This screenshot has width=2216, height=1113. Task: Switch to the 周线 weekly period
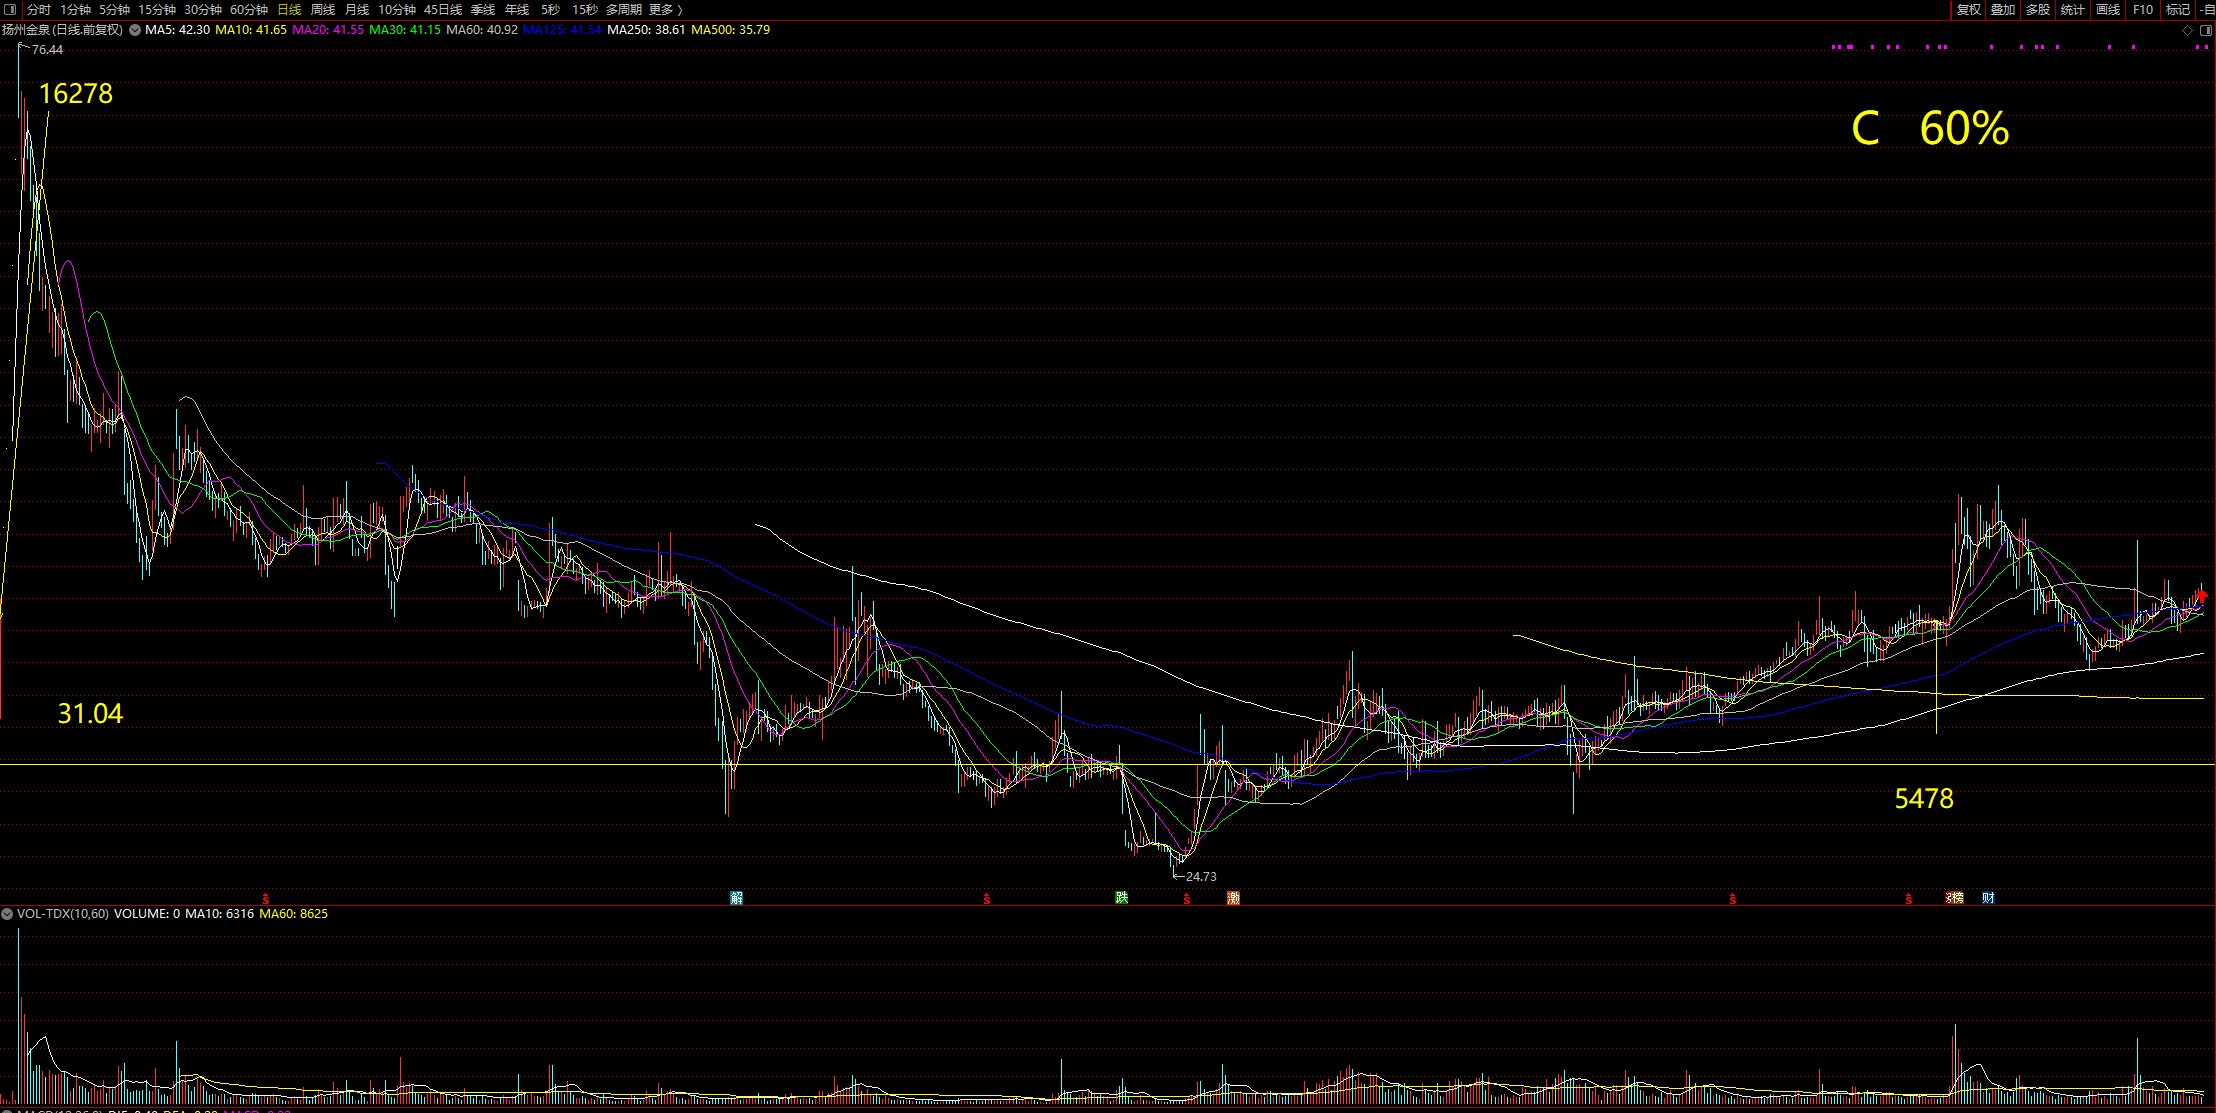click(x=323, y=9)
